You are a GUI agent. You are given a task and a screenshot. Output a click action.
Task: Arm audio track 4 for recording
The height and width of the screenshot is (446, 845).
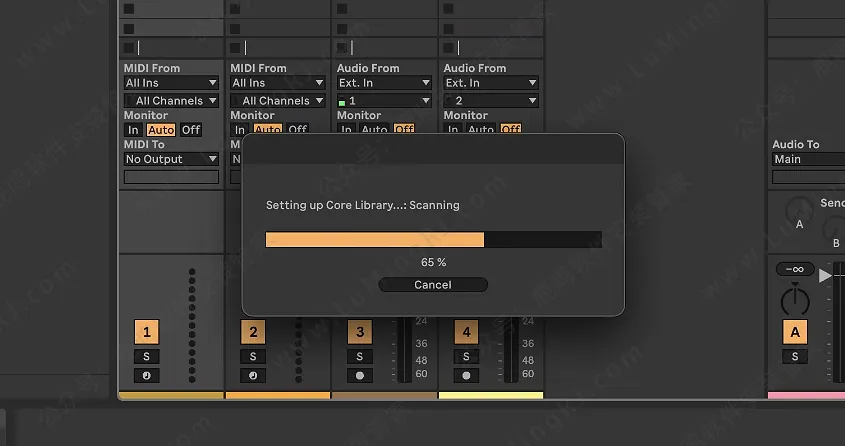coord(466,376)
